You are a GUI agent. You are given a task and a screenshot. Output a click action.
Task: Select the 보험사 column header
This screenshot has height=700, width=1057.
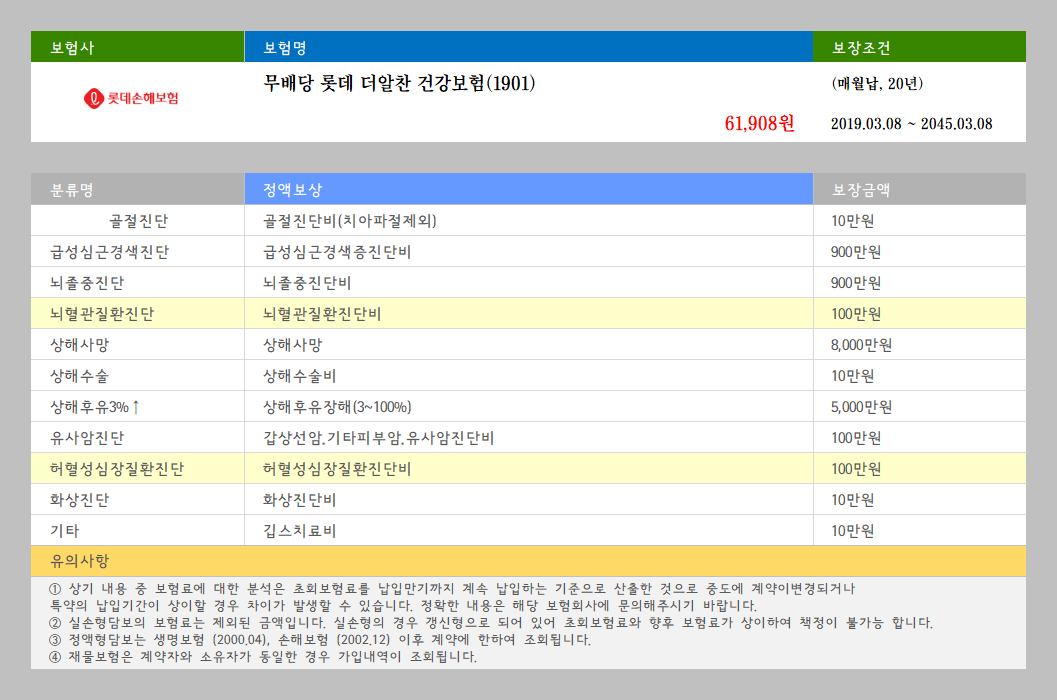click(x=138, y=47)
